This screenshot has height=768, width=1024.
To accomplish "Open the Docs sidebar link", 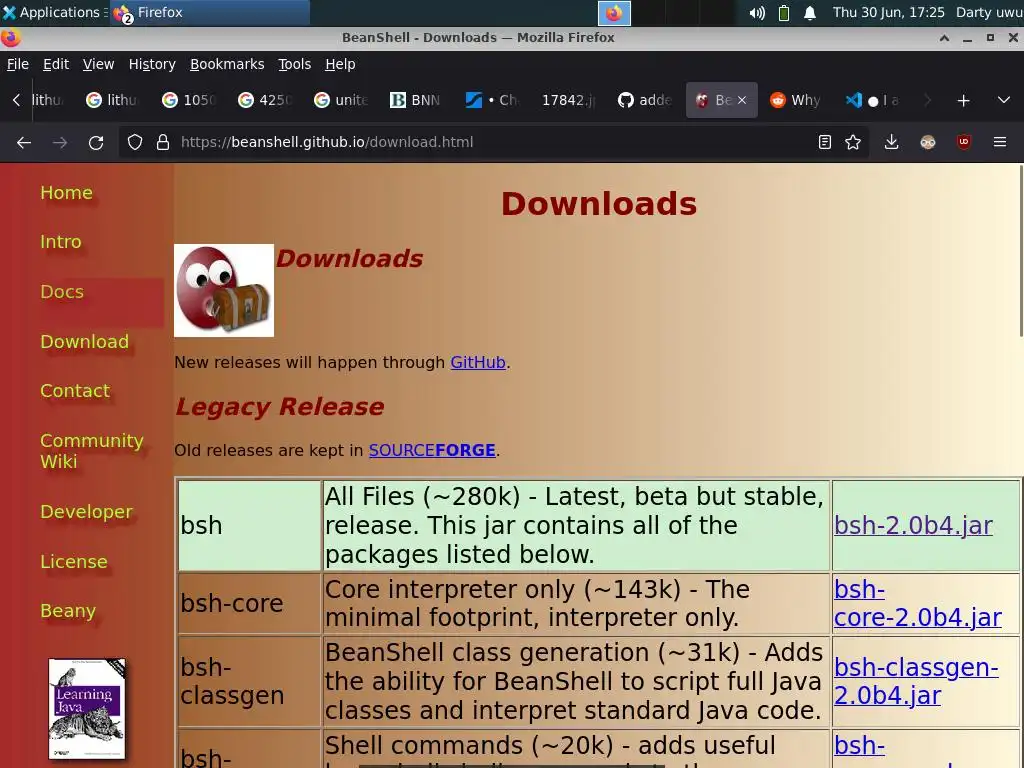I will click(62, 291).
